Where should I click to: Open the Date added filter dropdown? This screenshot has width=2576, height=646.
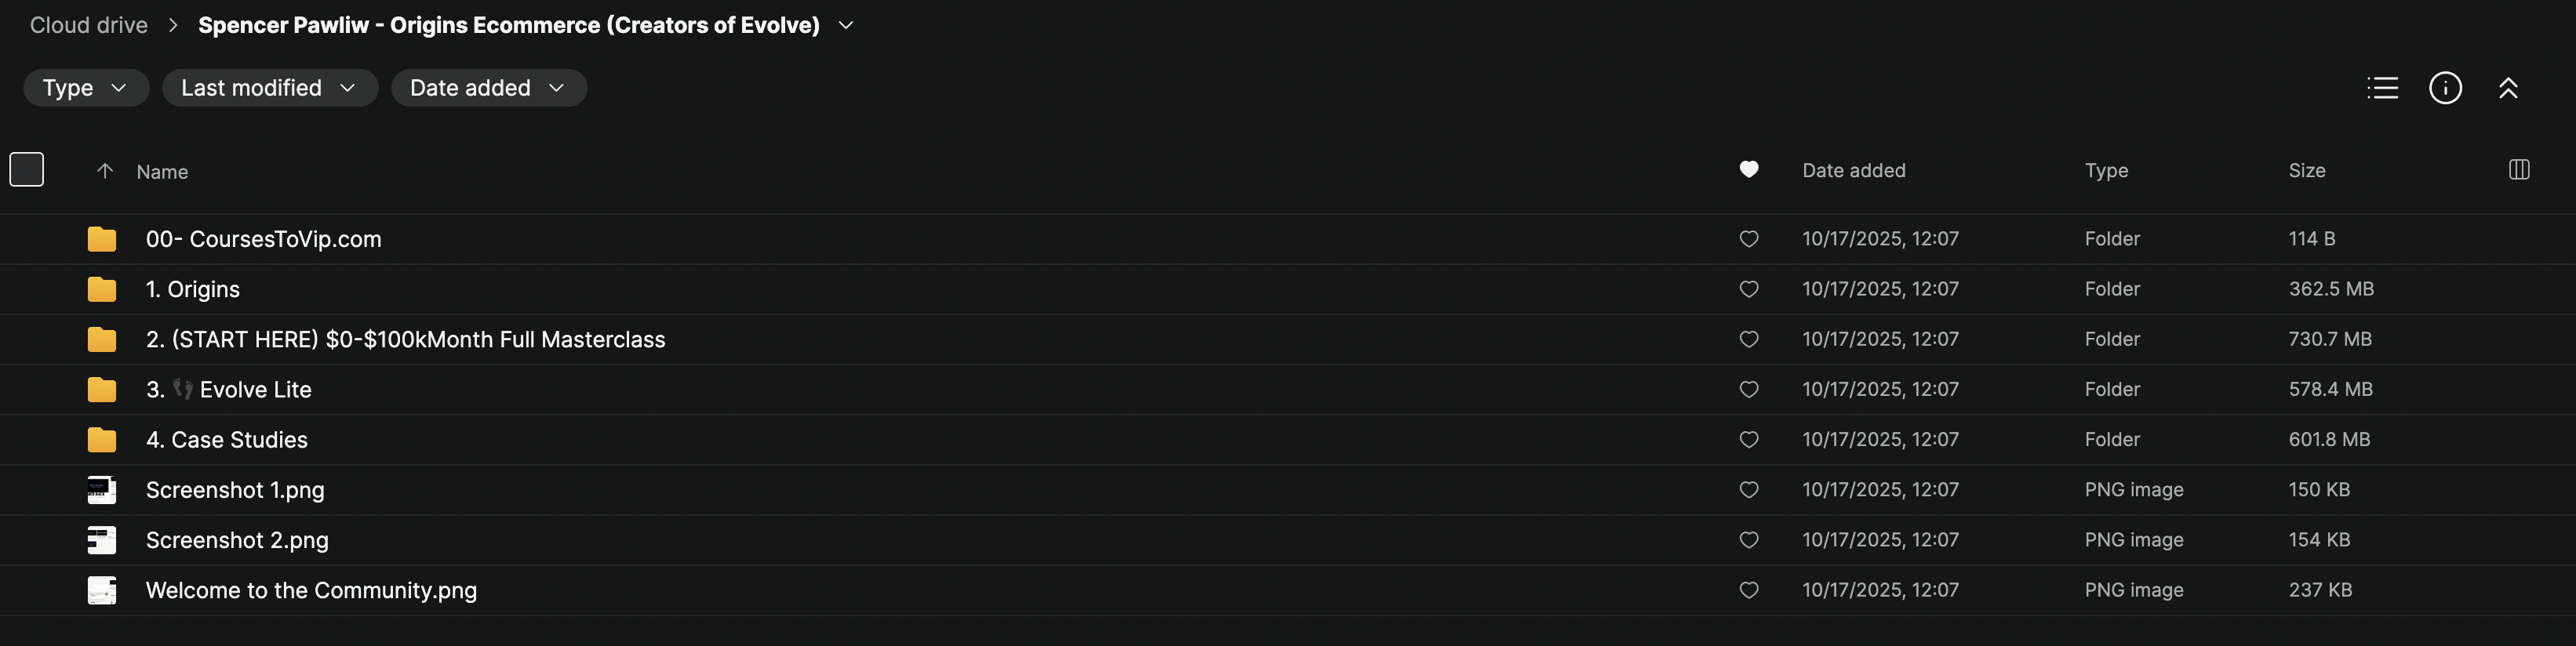pos(488,88)
